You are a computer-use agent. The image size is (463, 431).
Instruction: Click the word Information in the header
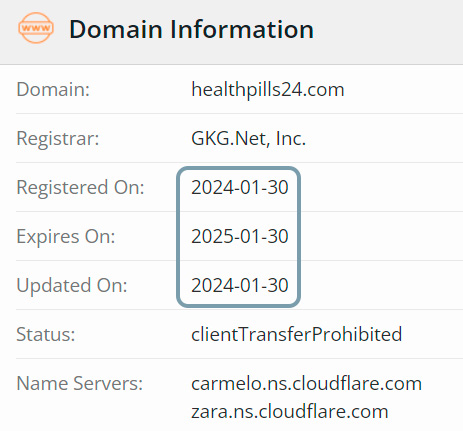click(242, 29)
